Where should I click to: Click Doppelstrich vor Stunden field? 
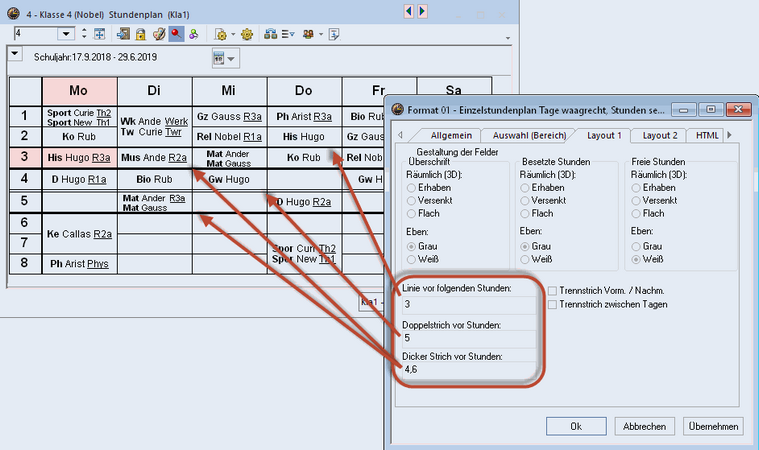tap(469, 338)
